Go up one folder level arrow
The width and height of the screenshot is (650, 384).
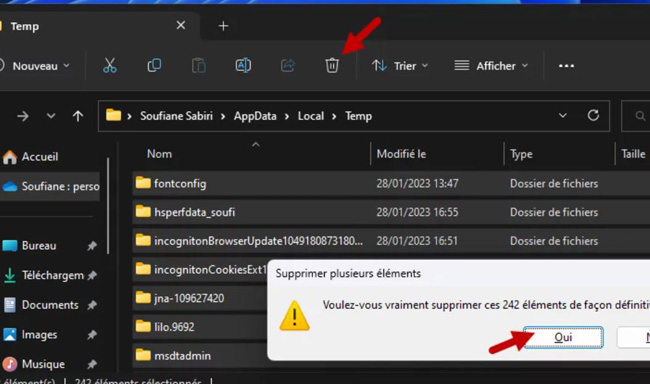(x=78, y=116)
